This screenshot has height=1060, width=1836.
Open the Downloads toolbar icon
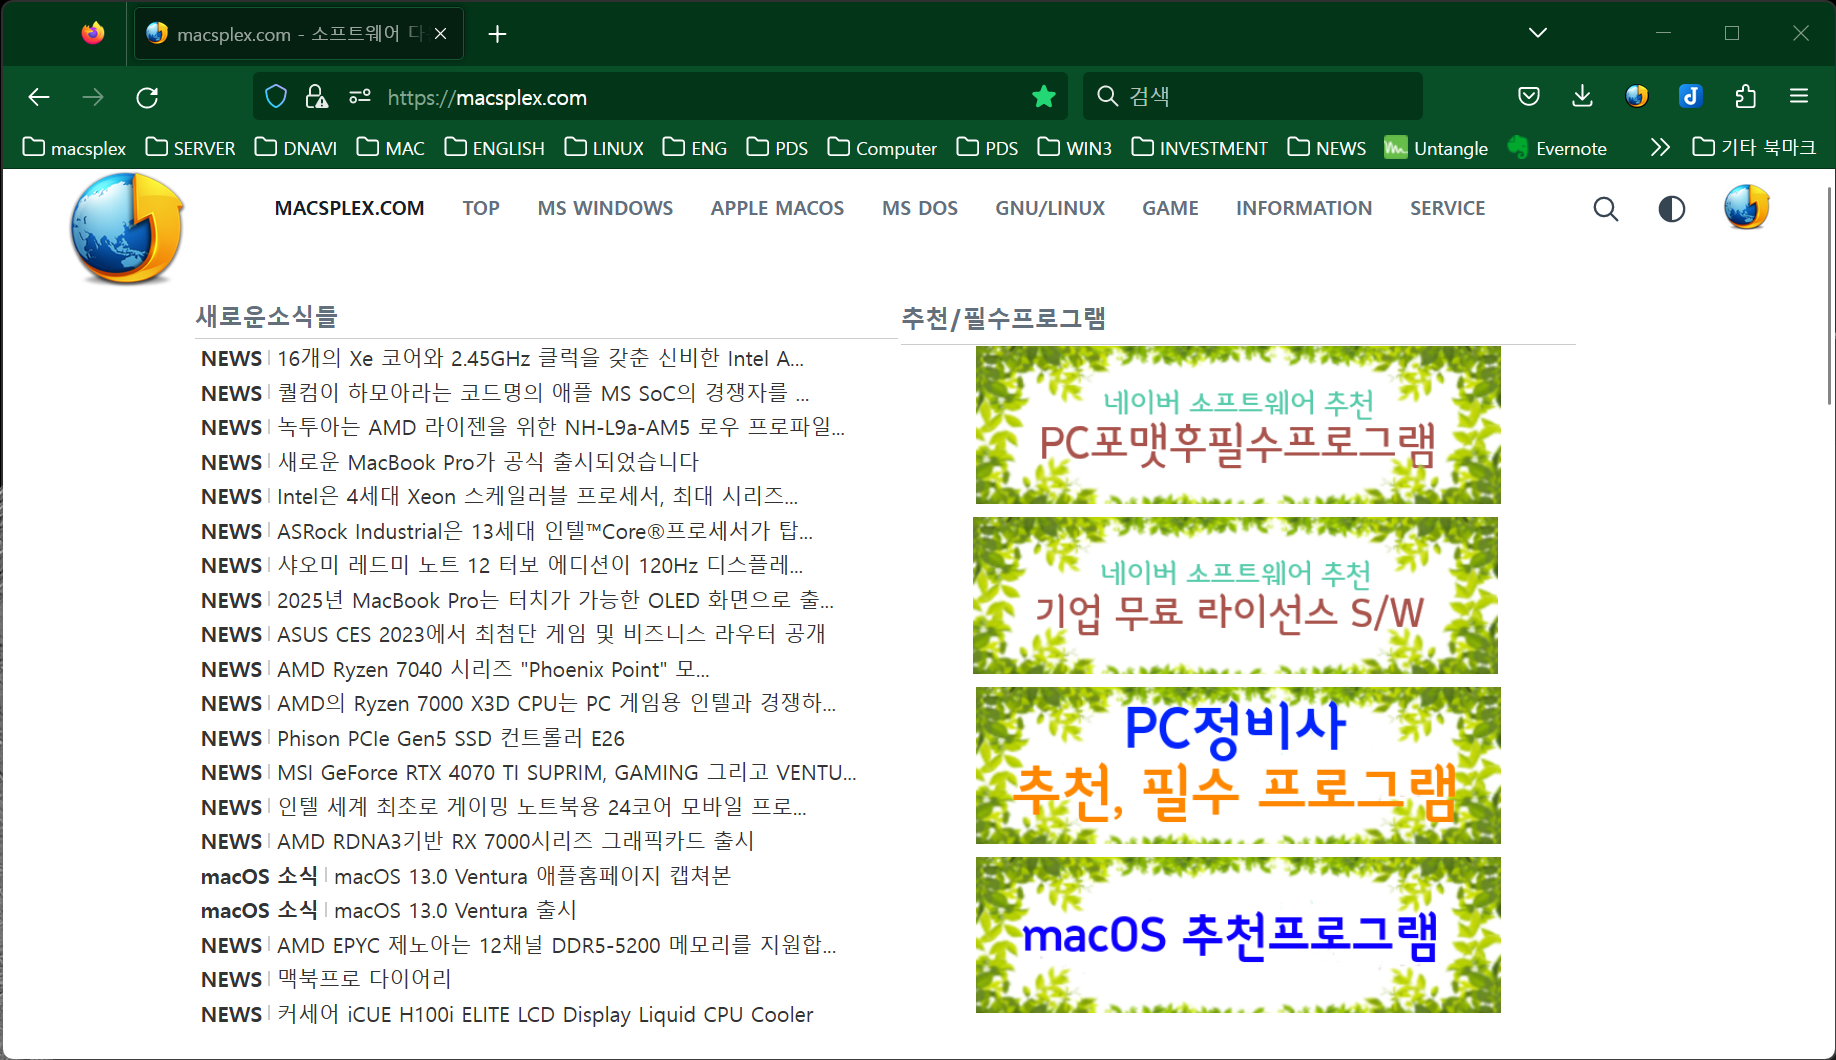click(1582, 96)
